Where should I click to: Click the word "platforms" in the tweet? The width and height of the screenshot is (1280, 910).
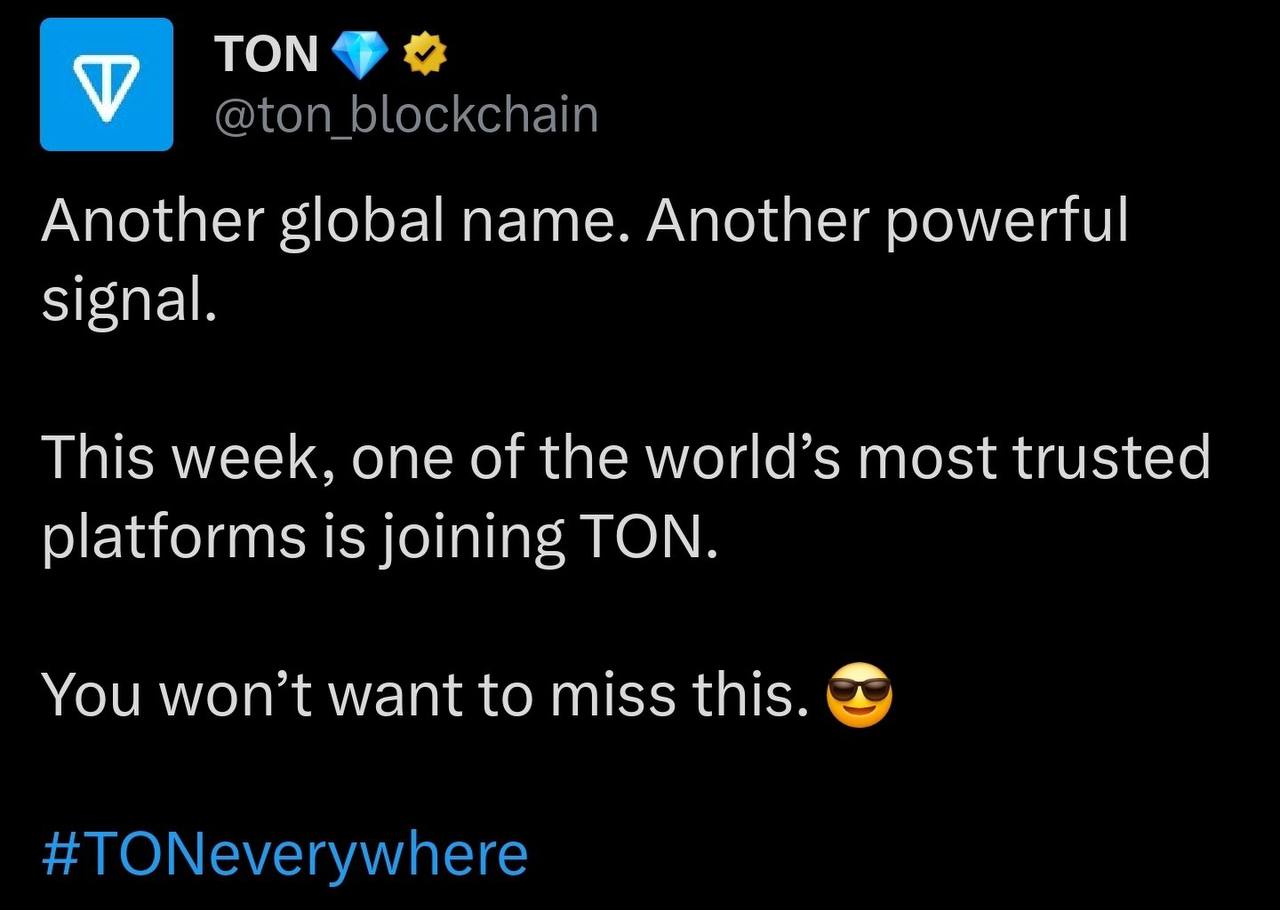click(174, 539)
